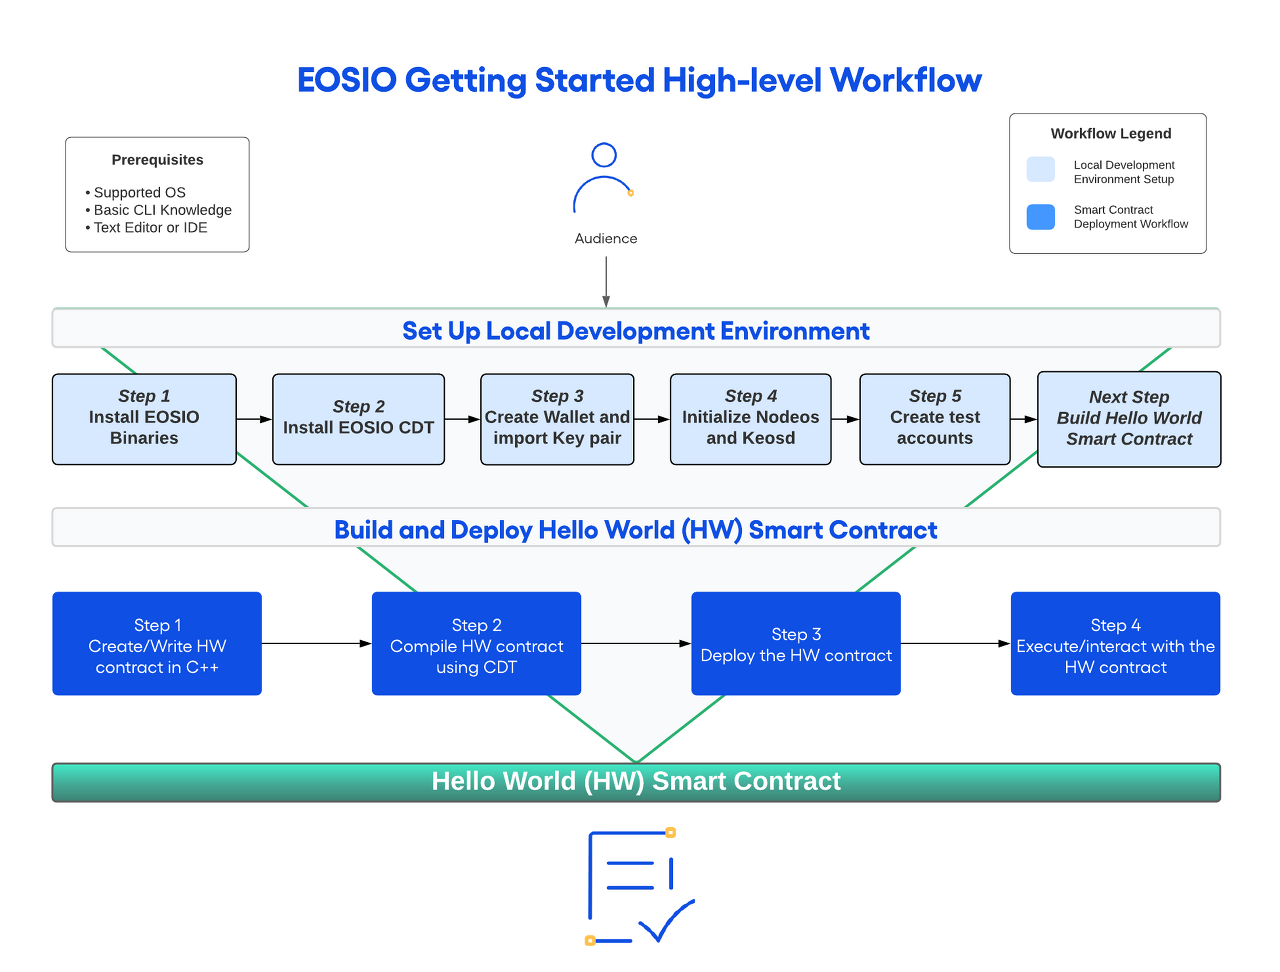
Task: Click Step 3 Deploy the HW contract box
Action: pyautogui.click(x=796, y=644)
